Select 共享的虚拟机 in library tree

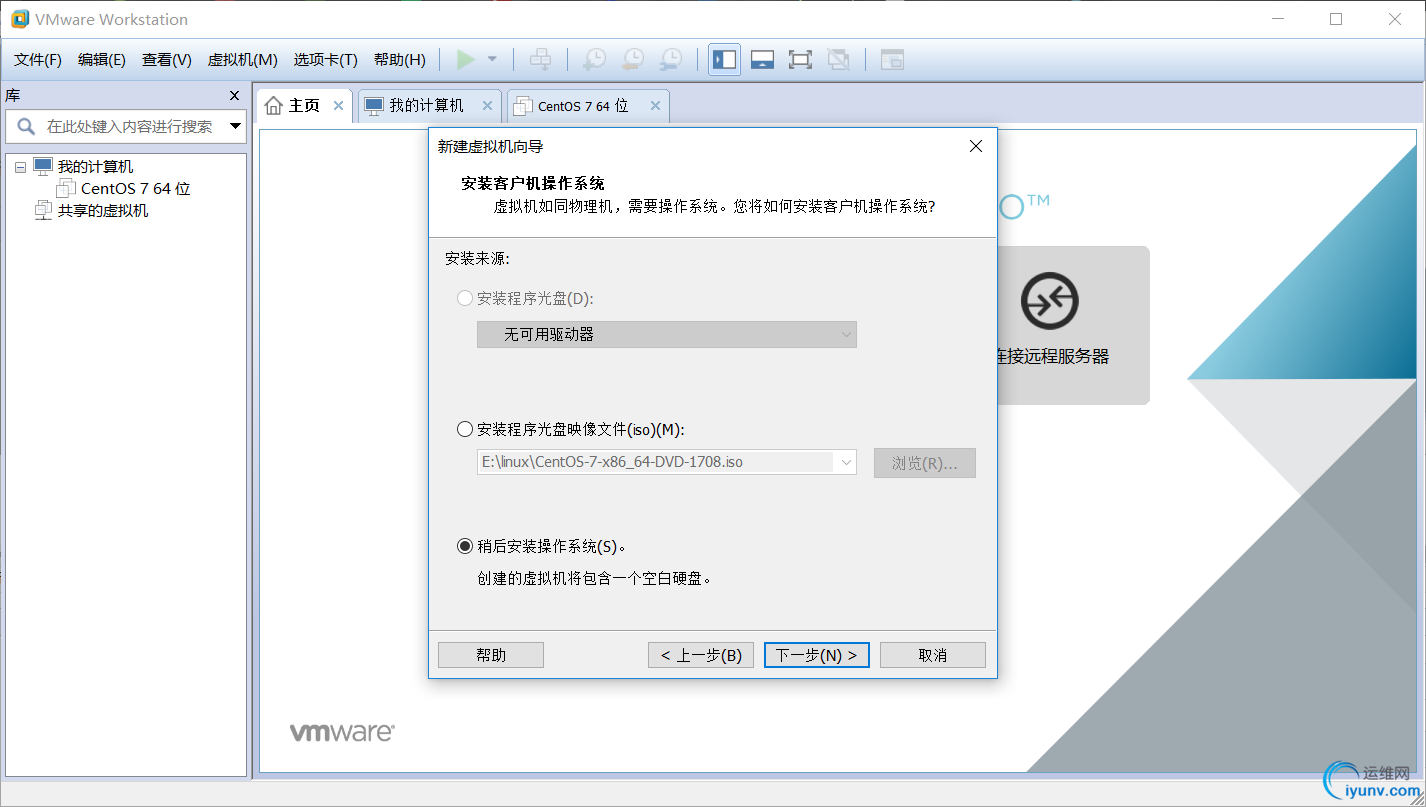pos(103,211)
